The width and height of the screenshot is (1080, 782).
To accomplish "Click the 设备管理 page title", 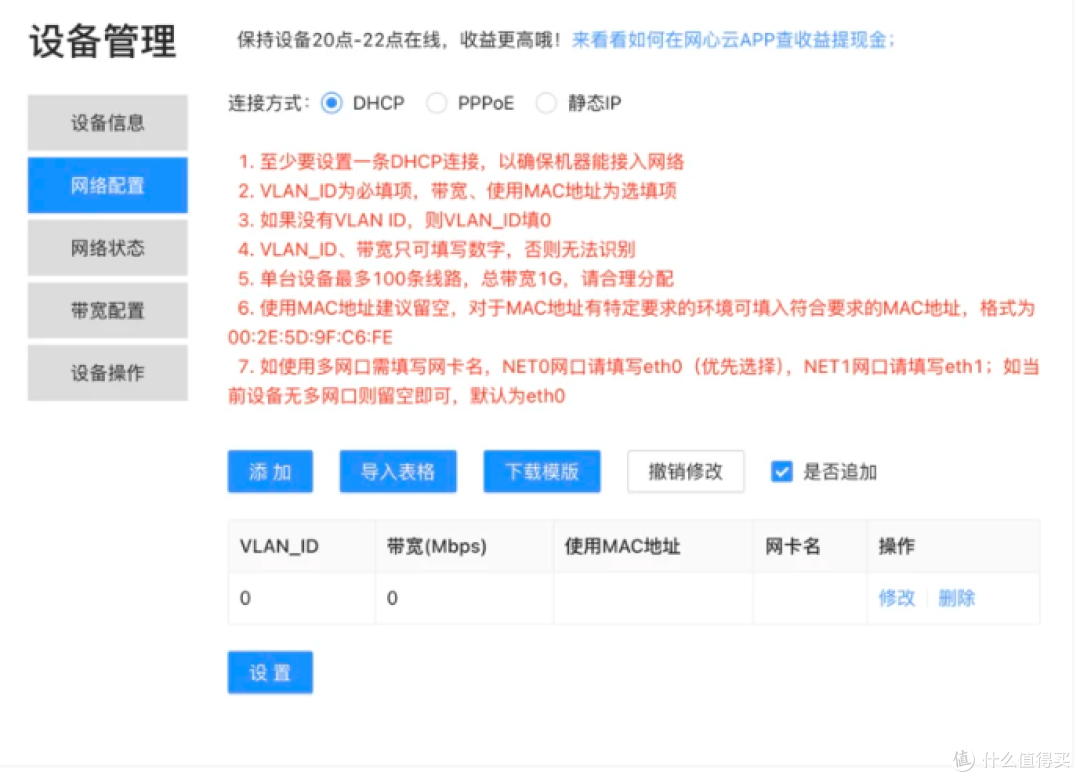I will point(103,41).
